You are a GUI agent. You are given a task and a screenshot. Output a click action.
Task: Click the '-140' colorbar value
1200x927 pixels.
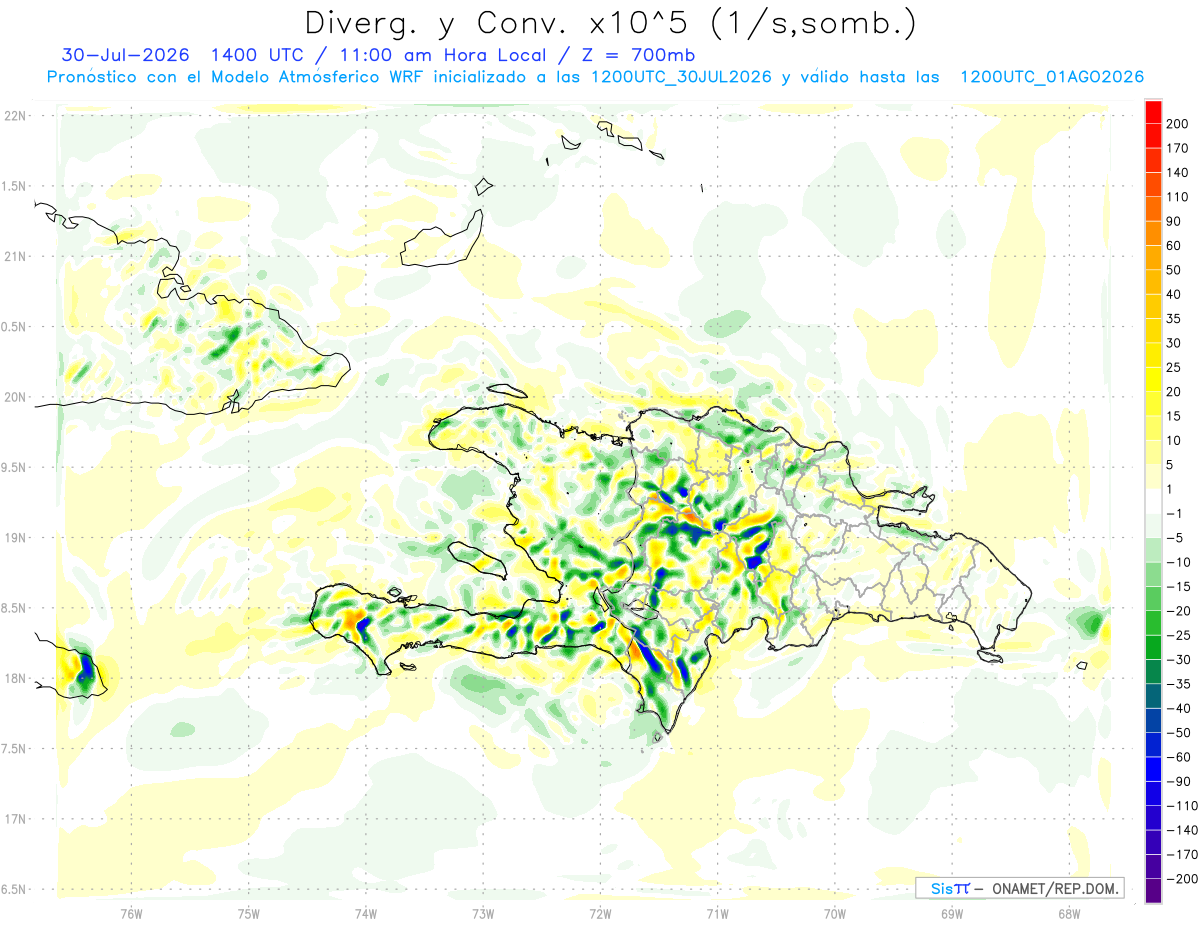(x=1182, y=830)
